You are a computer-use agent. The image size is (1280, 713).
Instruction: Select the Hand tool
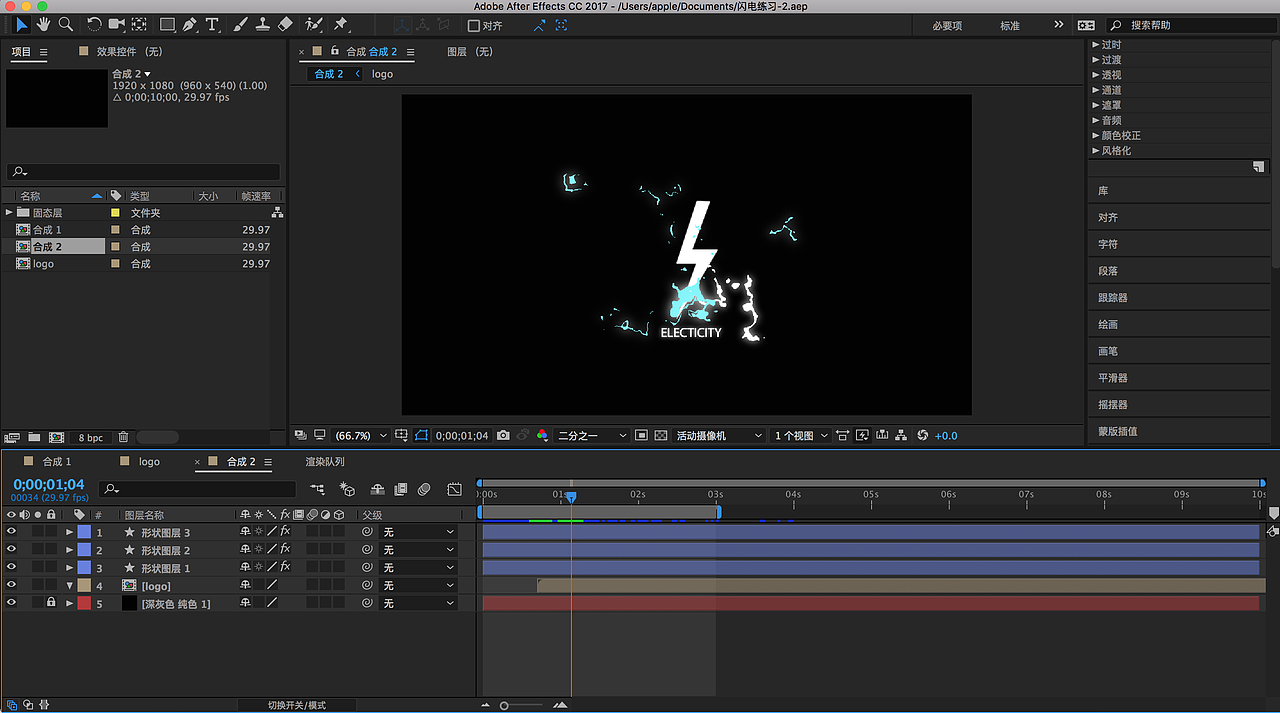point(44,24)
